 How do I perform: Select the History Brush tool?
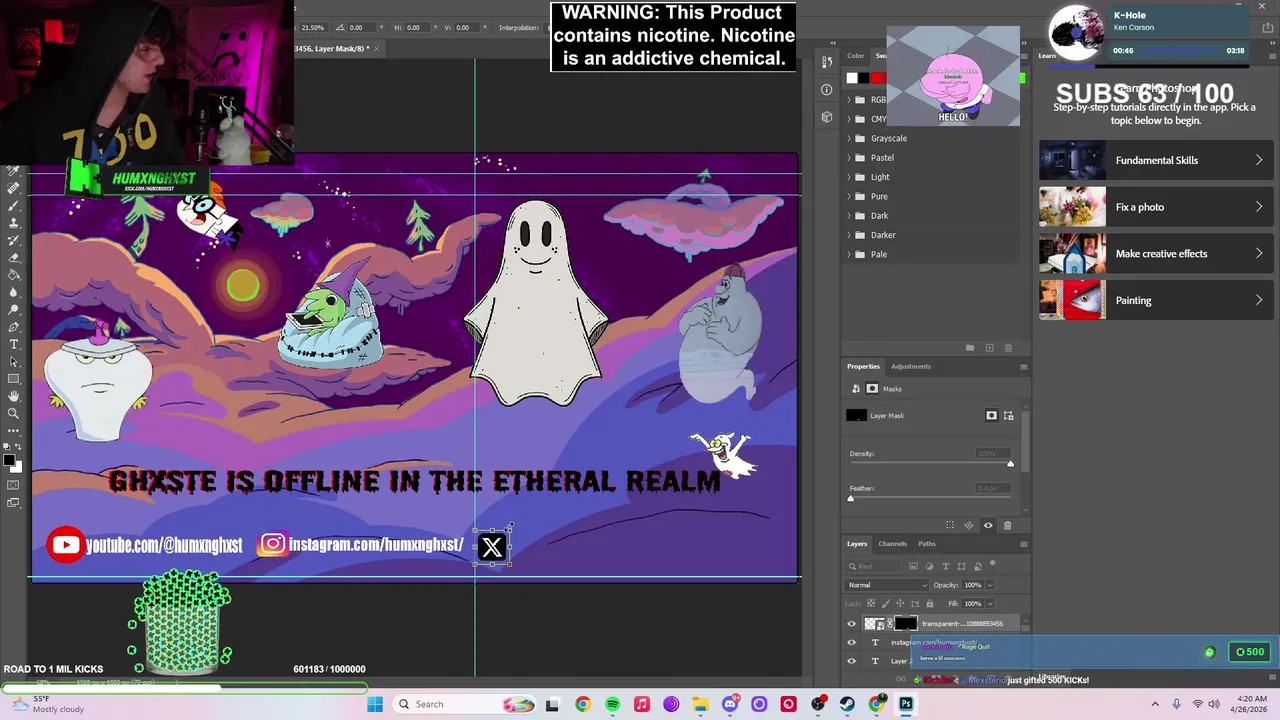14,240
